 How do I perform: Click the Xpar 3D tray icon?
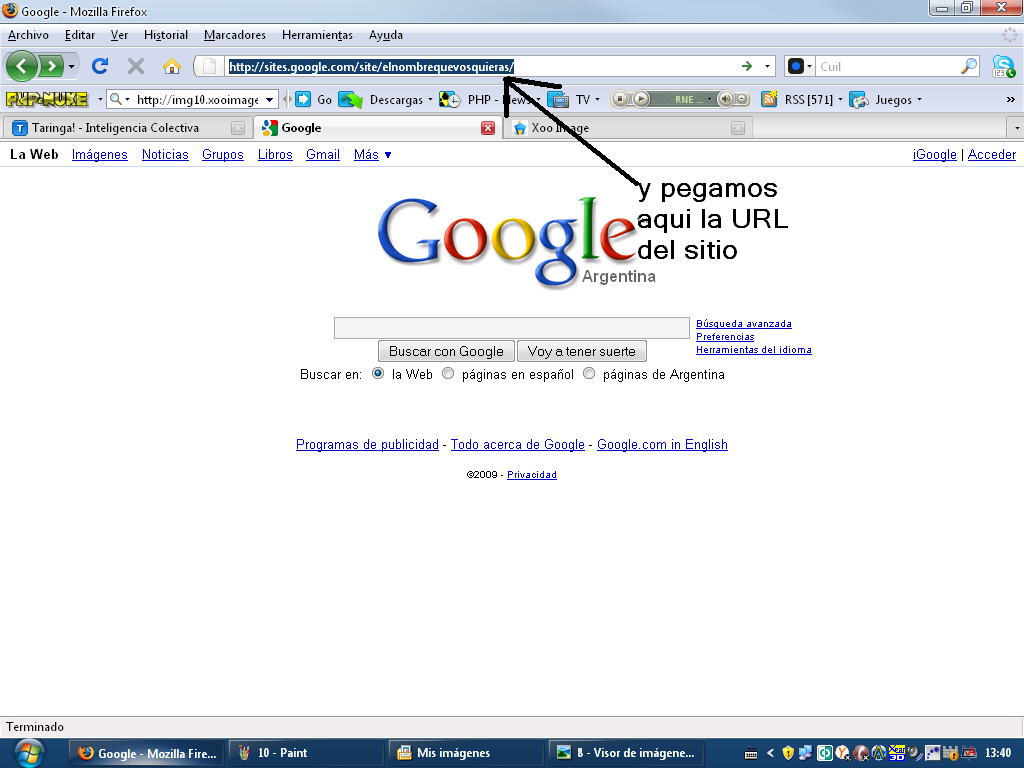897,753
